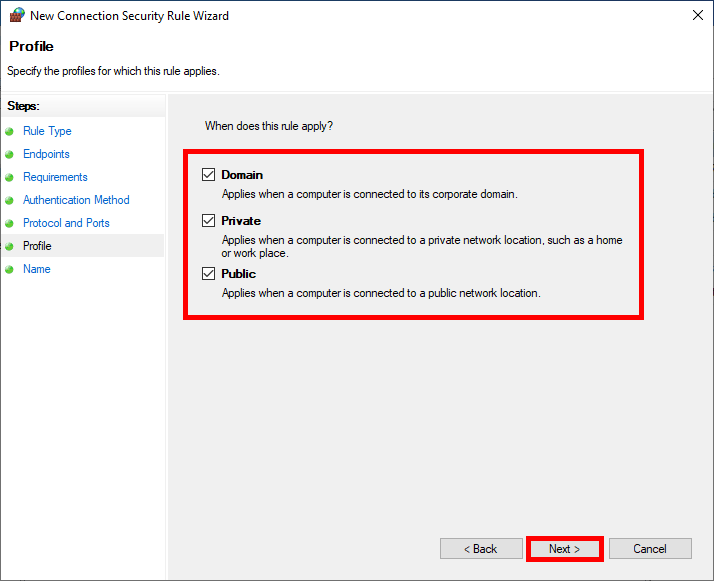This screenshot has height=581, width=714.
Task: Click the firewall wizard icon in title bar
Action: (x=17, y=16)
